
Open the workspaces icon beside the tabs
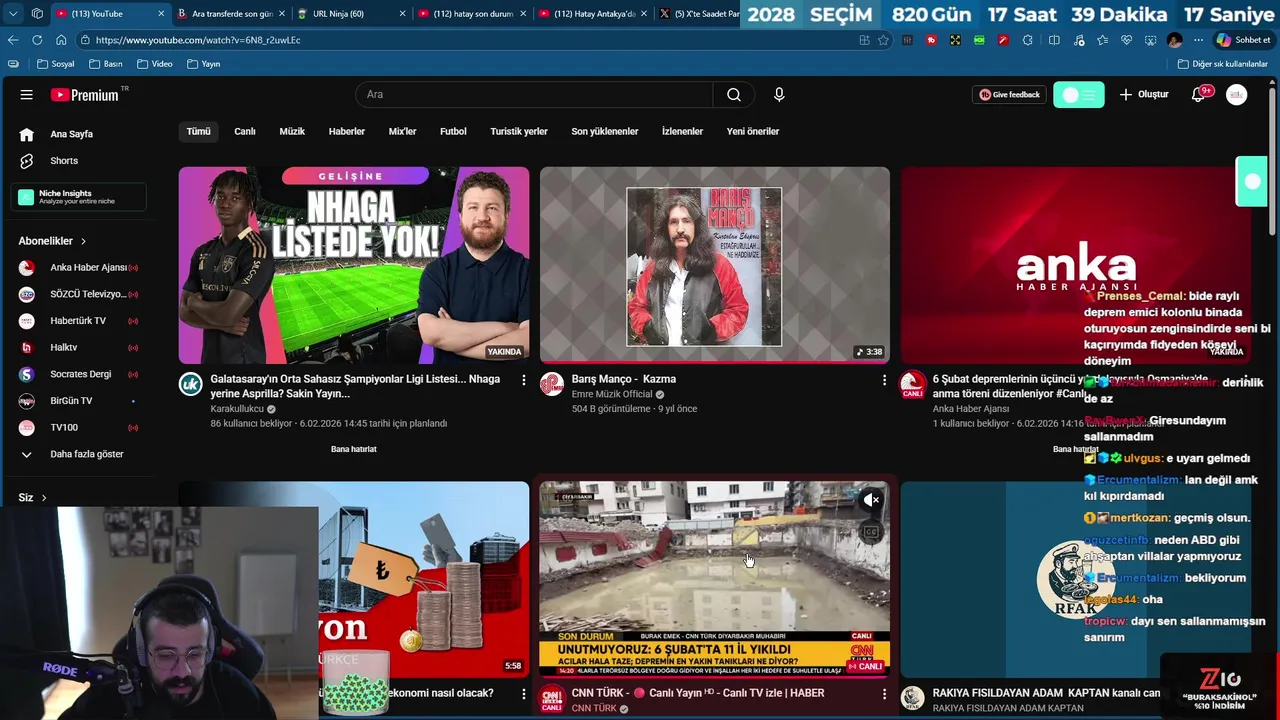37,14
